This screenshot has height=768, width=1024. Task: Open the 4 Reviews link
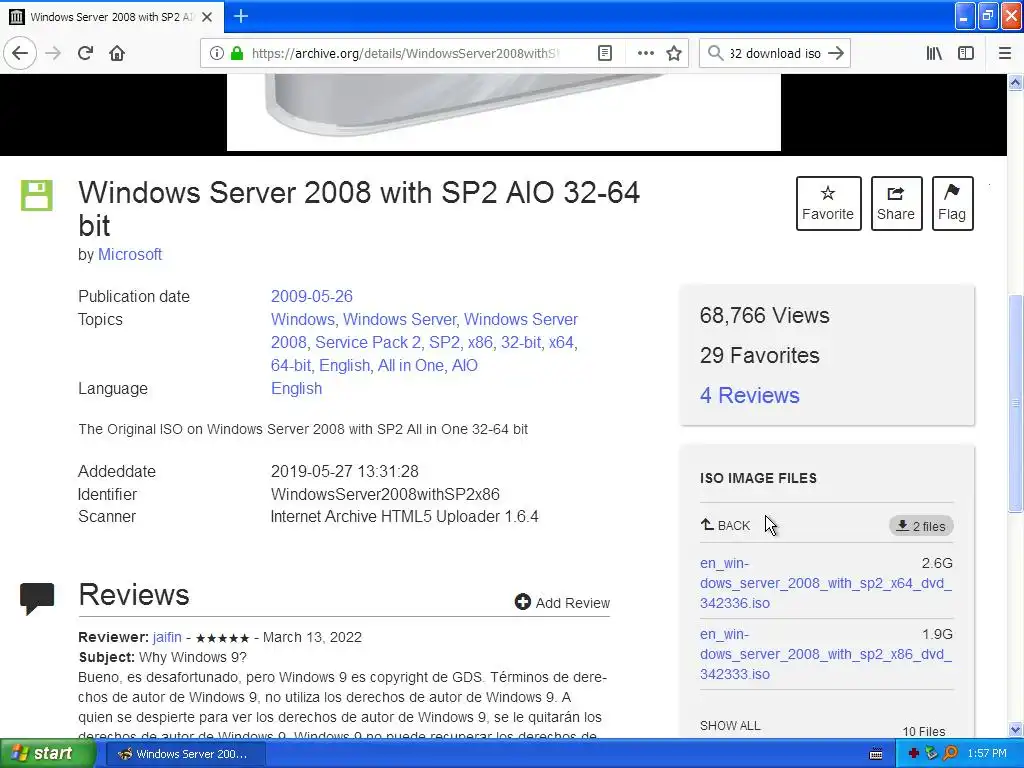[749, 395]
